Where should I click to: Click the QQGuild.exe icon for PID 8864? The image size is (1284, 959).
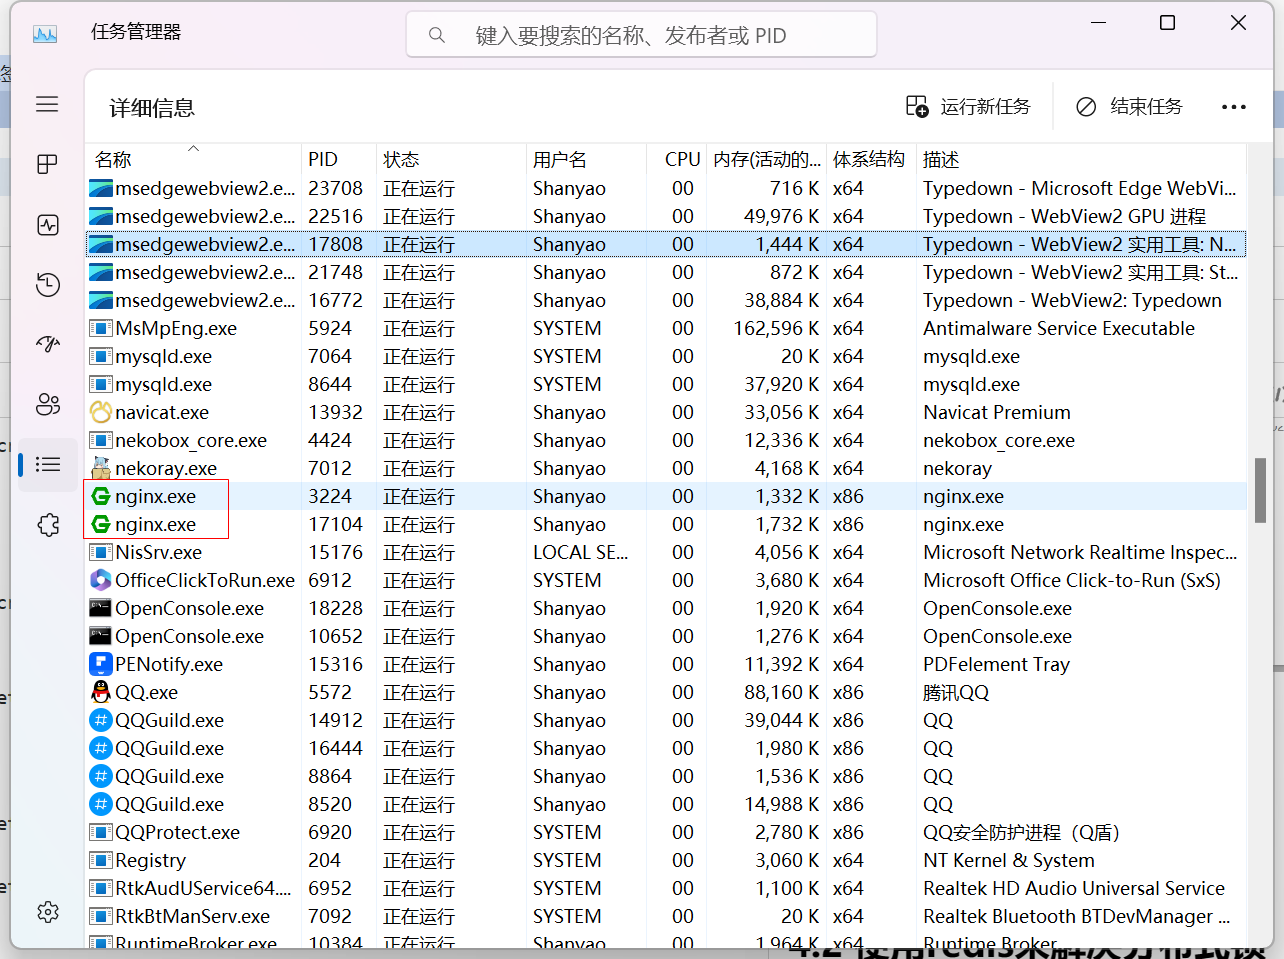coord(100,776)
